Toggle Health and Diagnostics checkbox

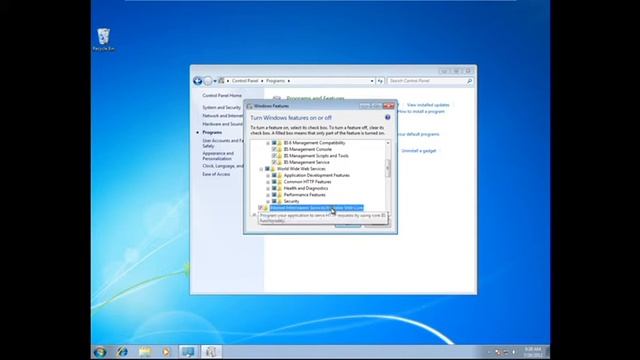[274, 189]
